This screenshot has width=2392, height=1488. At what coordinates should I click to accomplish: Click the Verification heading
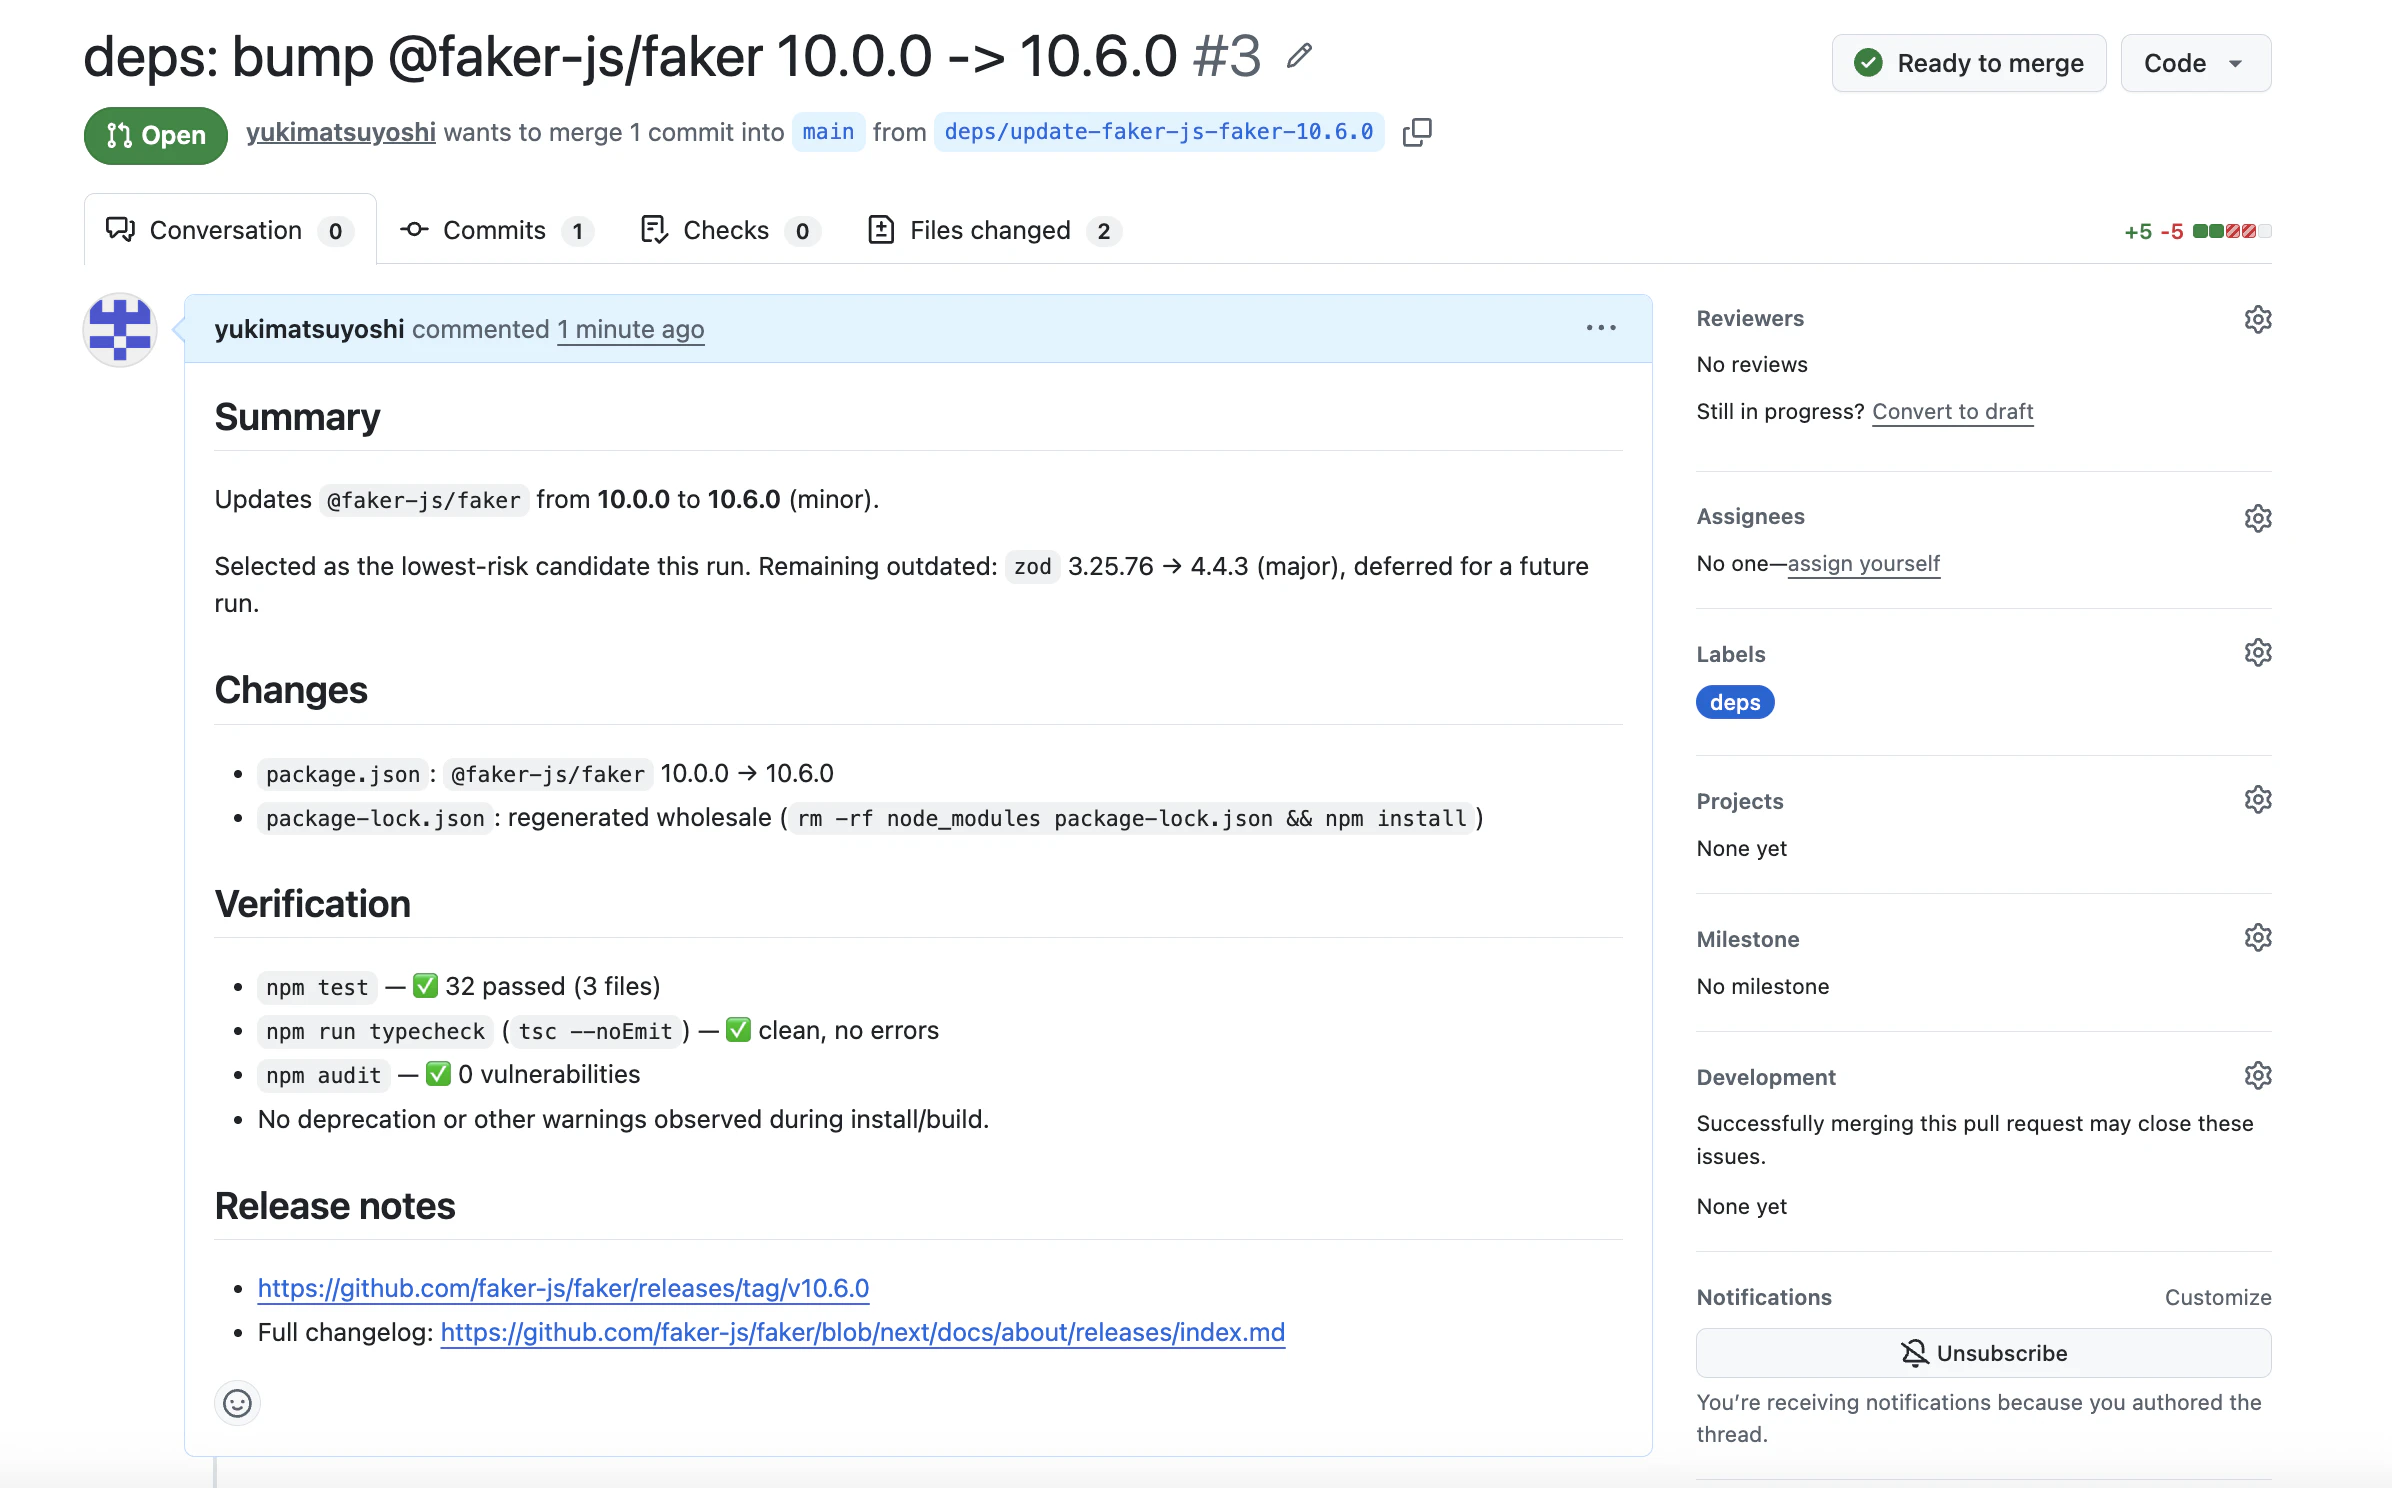pyautogui.click(x=313, y=904)
